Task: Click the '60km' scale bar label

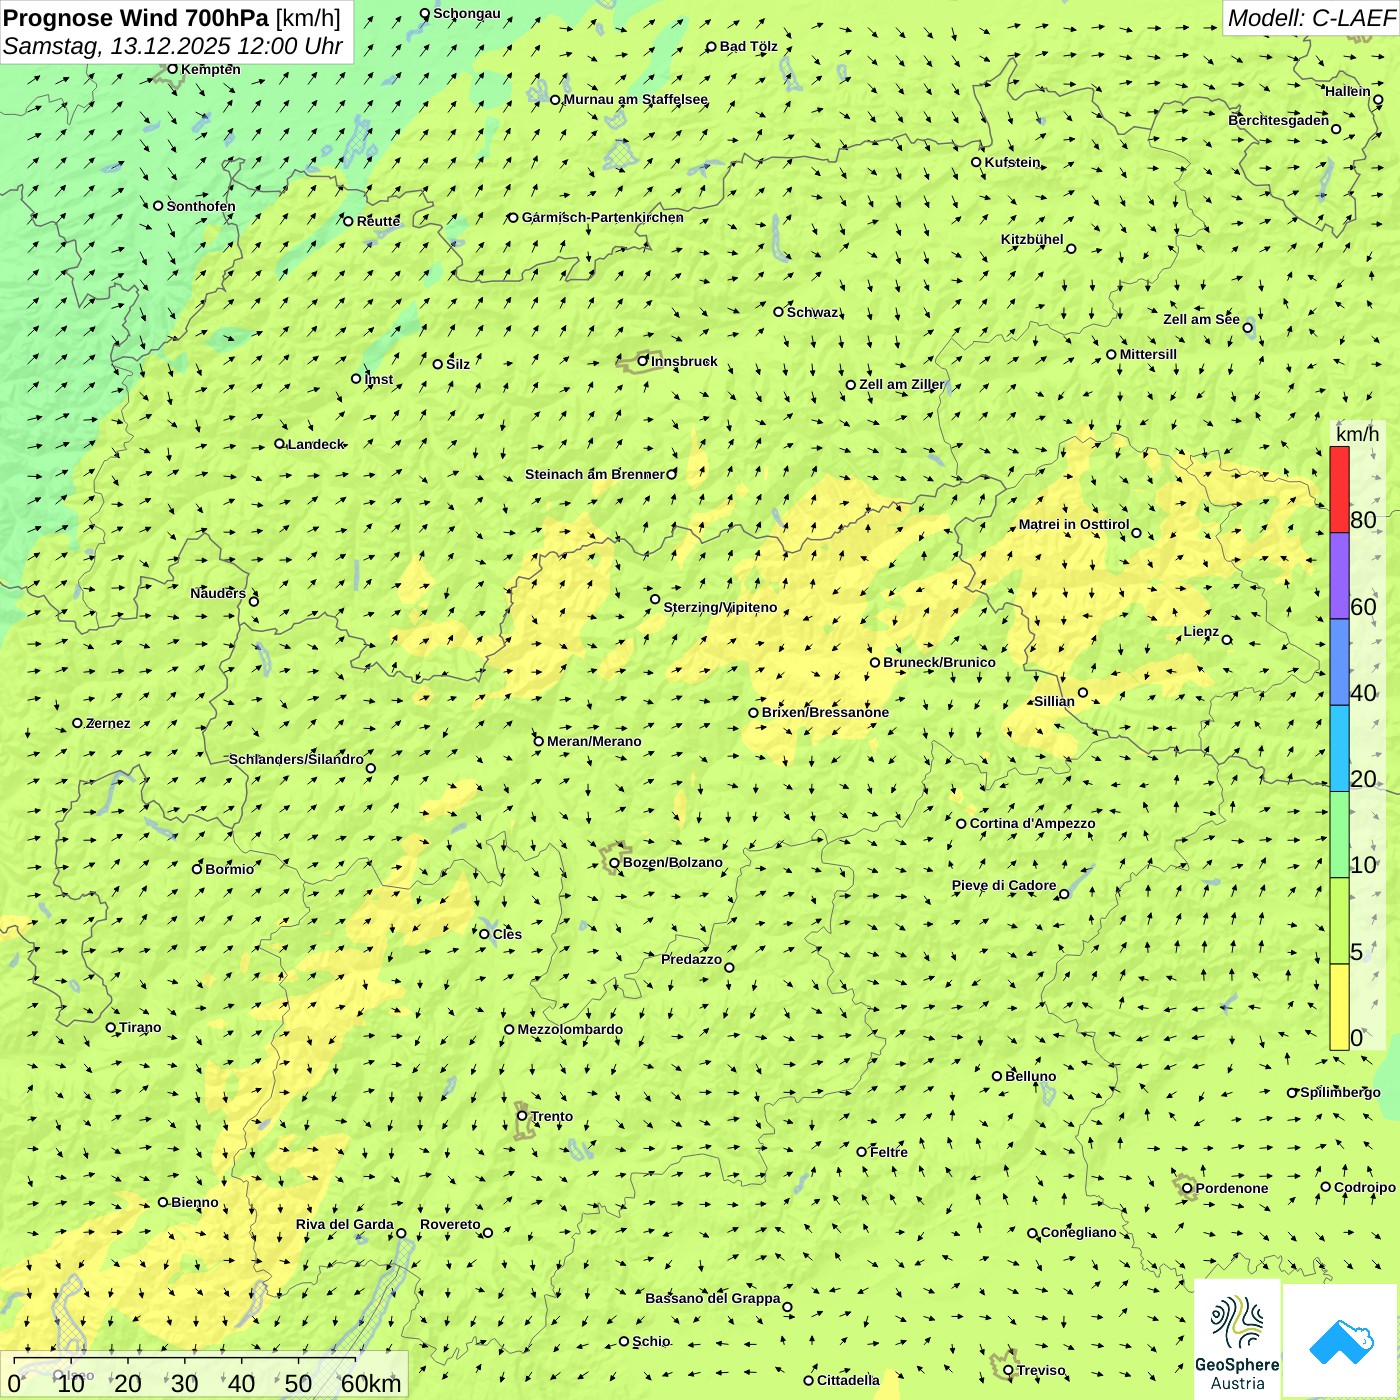Action: (371, 1383)
